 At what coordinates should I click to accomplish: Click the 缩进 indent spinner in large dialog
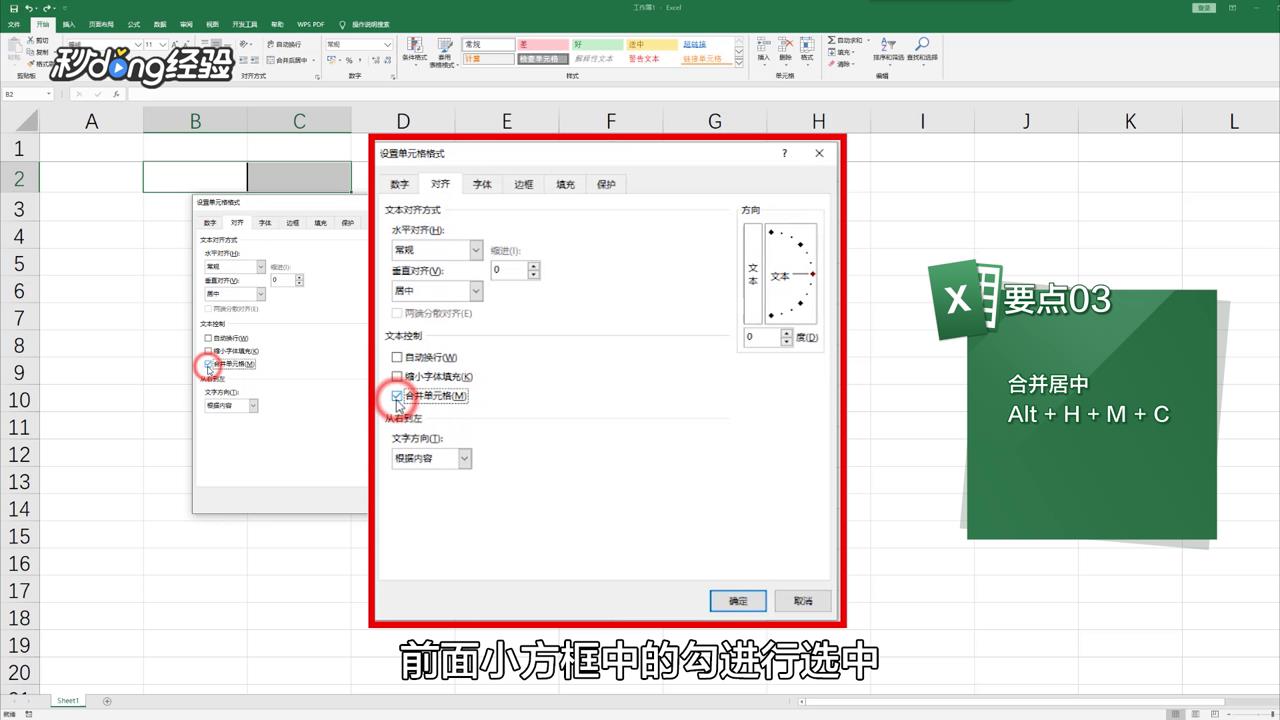click(534, 270)
